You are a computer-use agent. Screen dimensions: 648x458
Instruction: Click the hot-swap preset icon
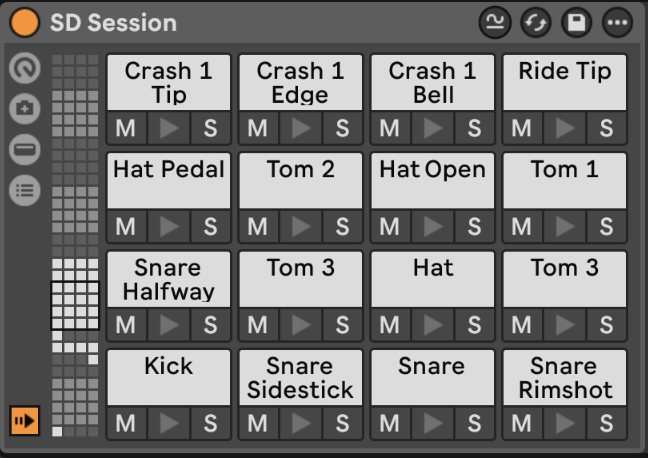point(535,22)
